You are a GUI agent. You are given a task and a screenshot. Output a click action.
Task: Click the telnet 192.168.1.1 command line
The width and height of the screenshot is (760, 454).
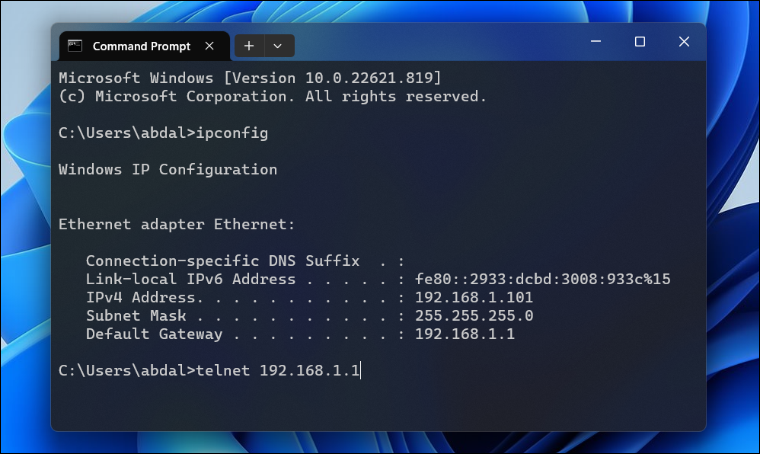(x=209, y=371)
